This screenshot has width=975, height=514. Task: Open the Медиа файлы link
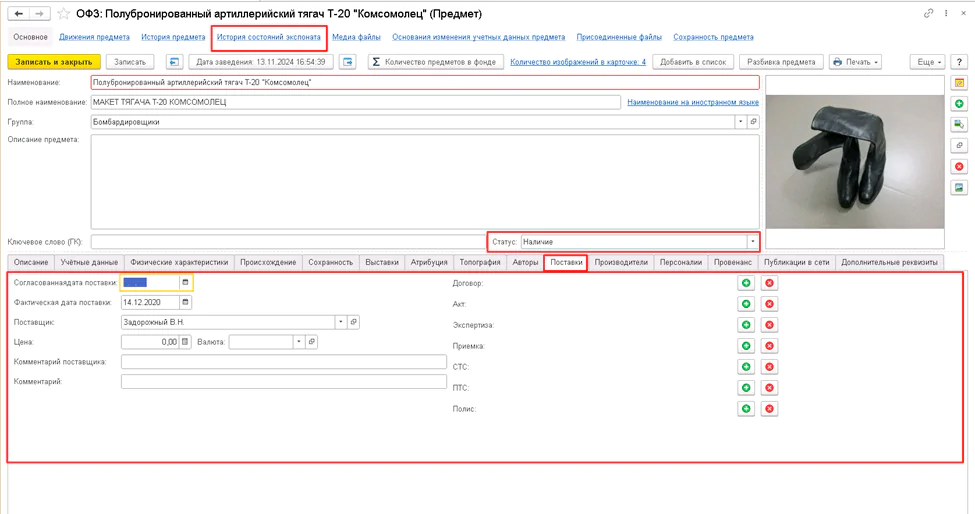[356, 37]
